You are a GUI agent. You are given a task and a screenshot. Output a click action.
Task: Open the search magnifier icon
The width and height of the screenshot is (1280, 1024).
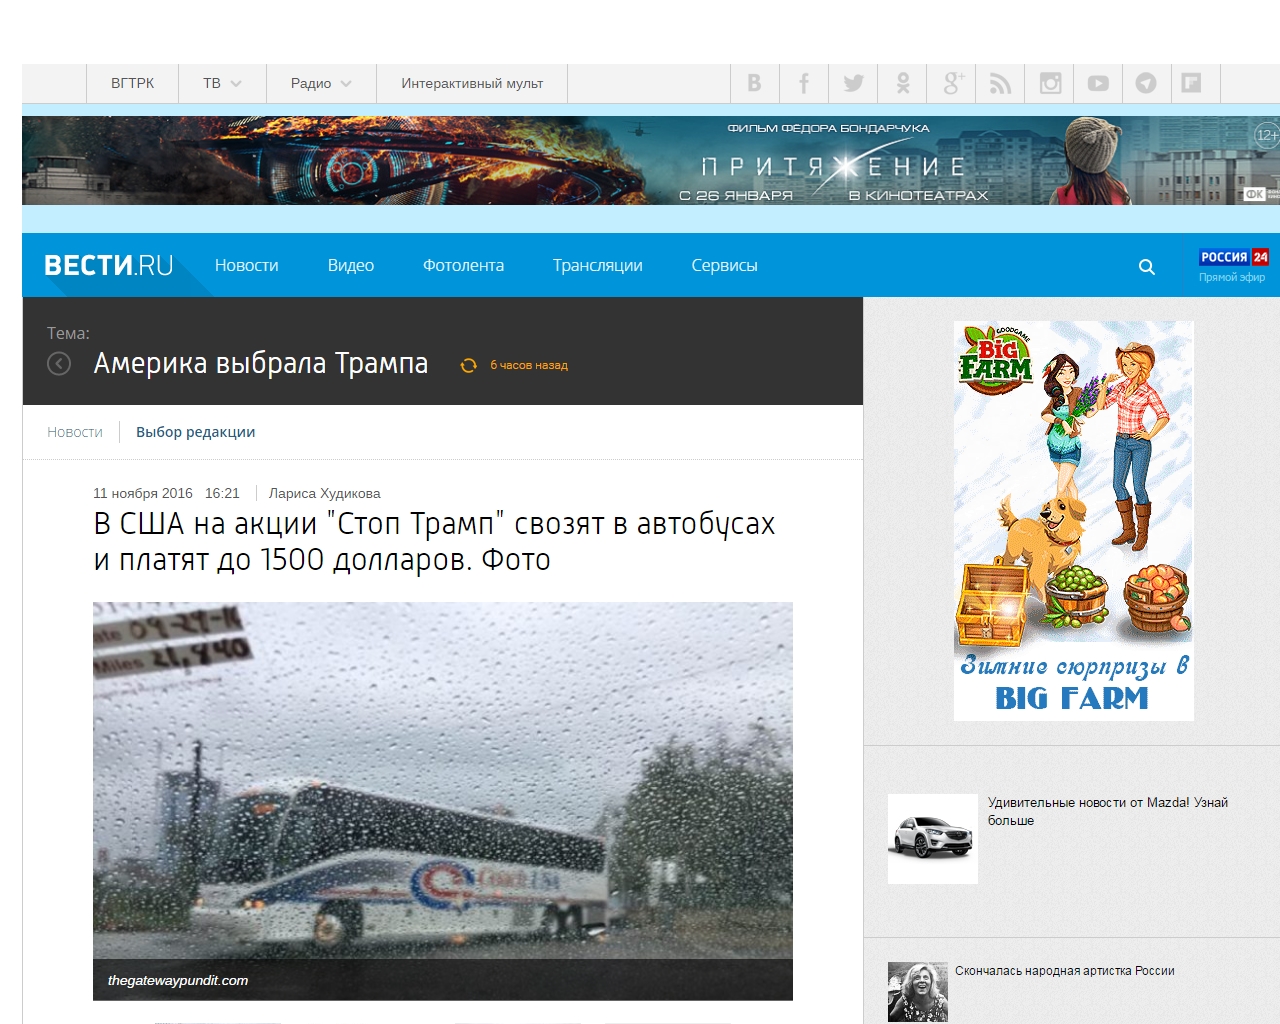(x=1147, y=267)
